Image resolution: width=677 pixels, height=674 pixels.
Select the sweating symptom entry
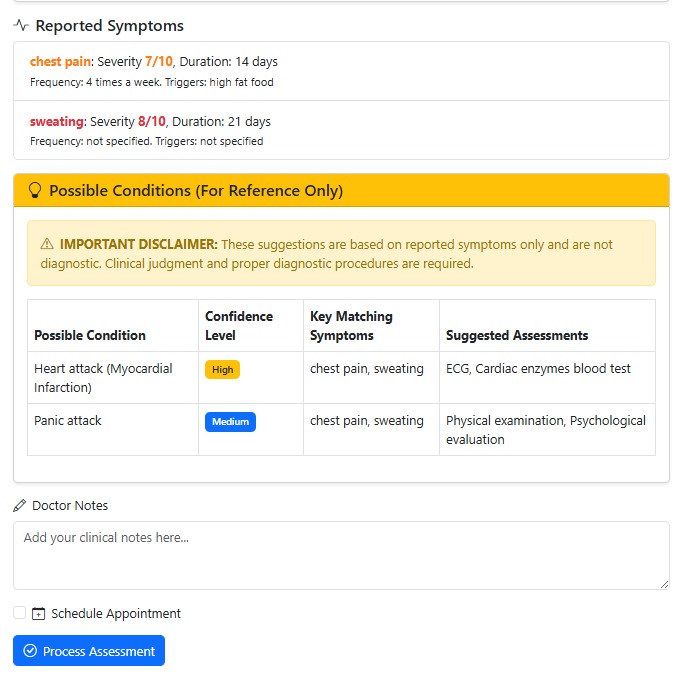[x=341, y=130]
